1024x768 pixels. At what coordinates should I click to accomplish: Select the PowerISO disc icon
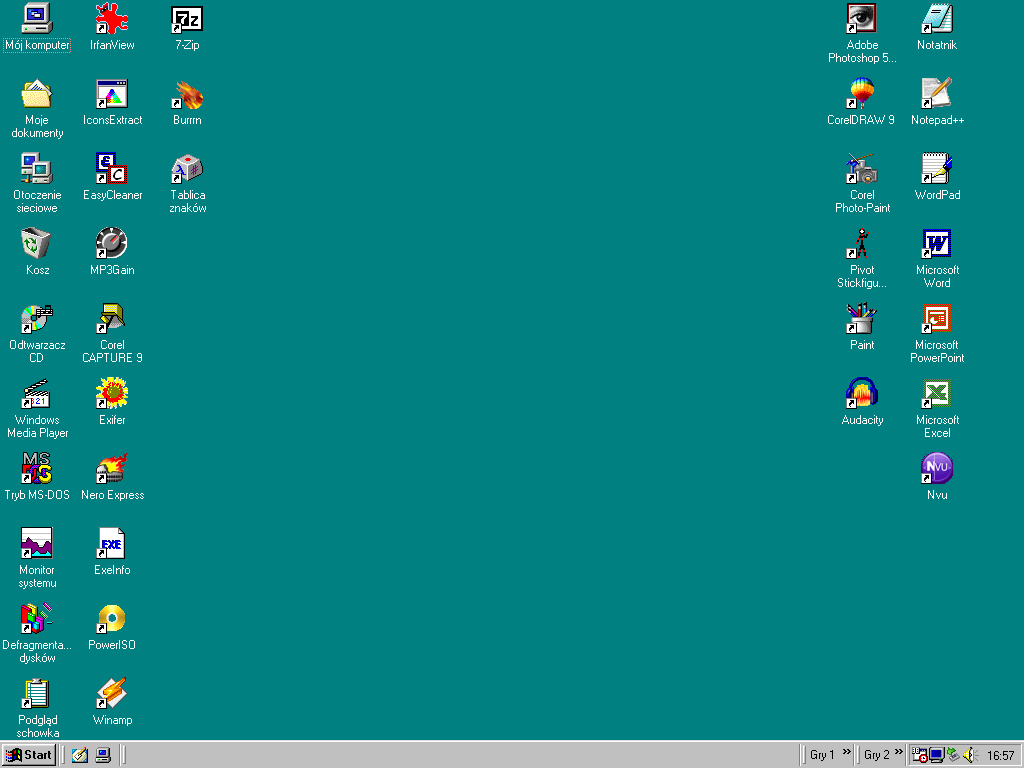click(112, 619)
